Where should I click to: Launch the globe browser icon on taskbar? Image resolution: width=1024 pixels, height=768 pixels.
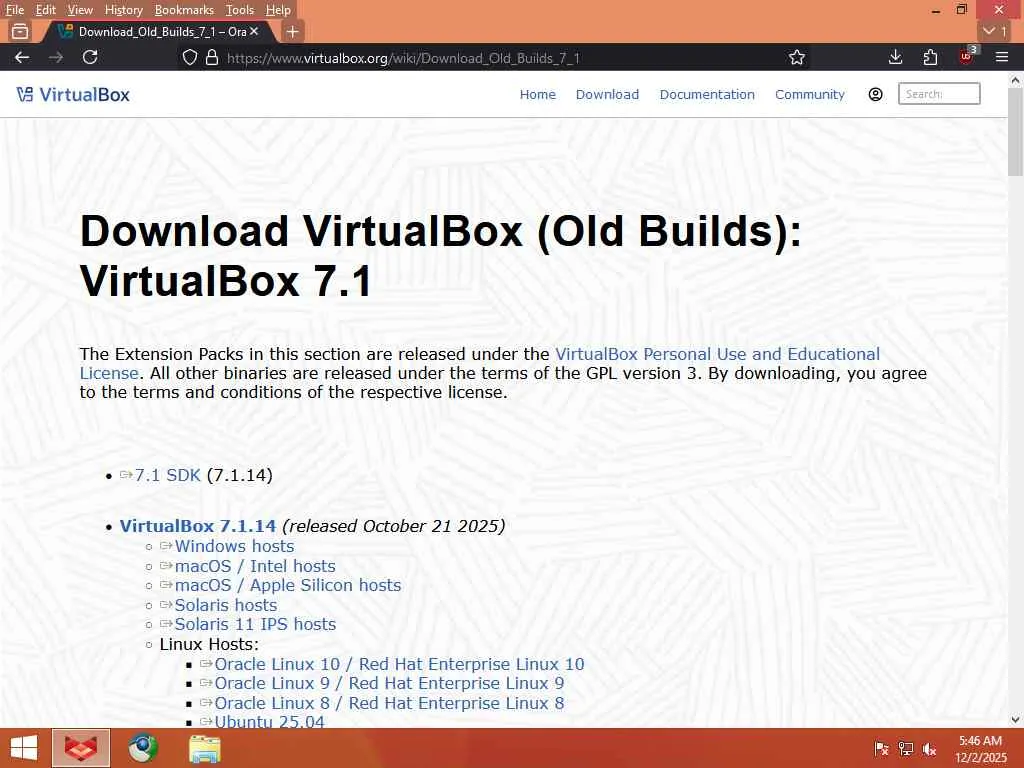pos(142,748)
